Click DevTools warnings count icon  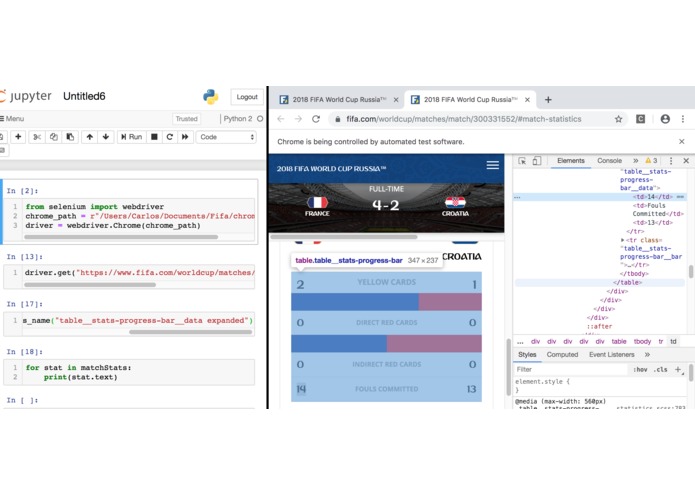651,161
